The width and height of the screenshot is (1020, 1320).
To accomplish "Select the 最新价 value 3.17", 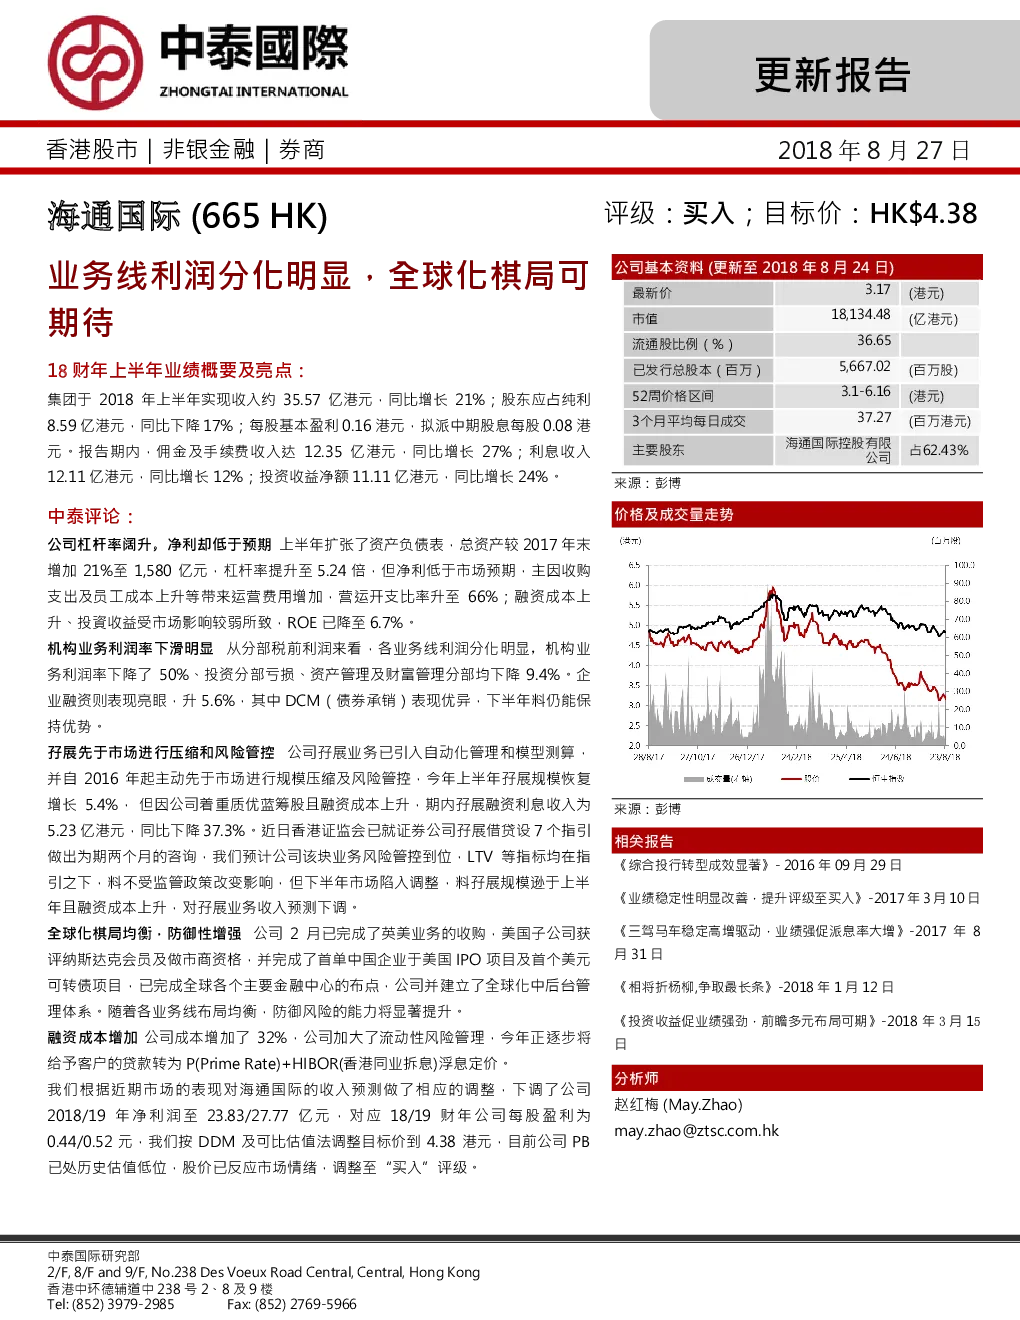I will (878, 290).
